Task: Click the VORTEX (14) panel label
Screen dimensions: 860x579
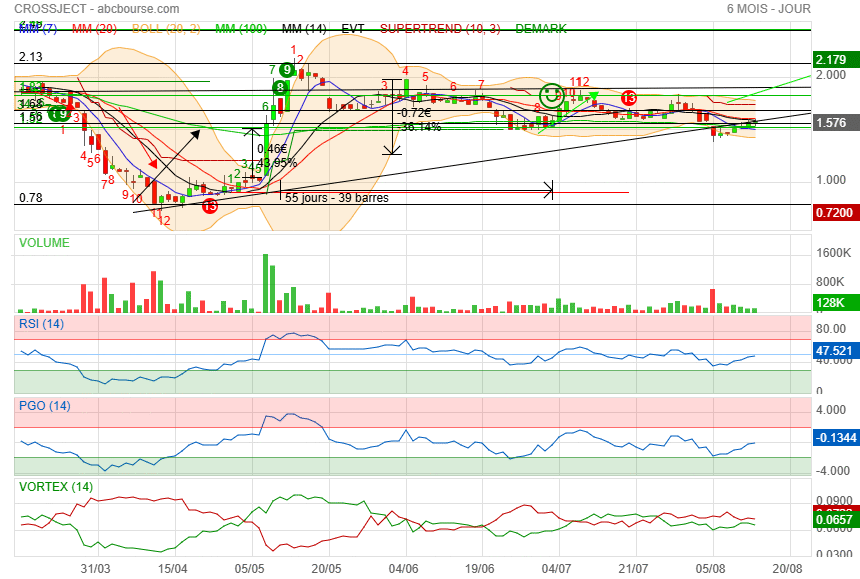Action: tap(56, 487)
